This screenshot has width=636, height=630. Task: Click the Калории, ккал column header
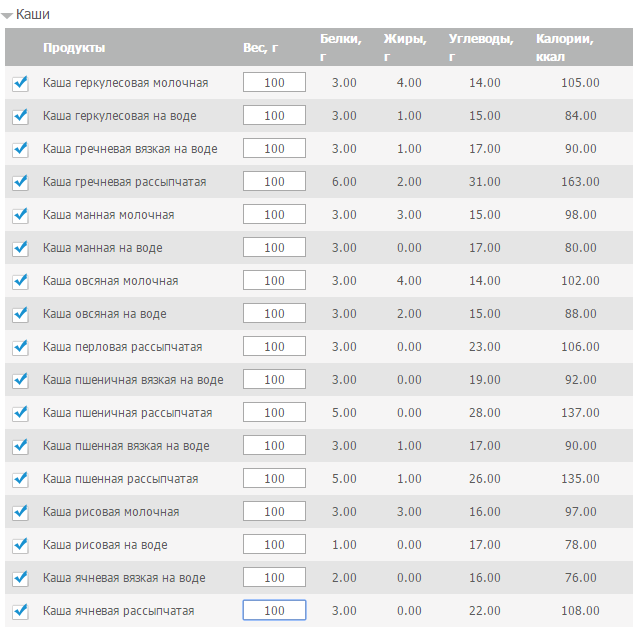point(565,48)
